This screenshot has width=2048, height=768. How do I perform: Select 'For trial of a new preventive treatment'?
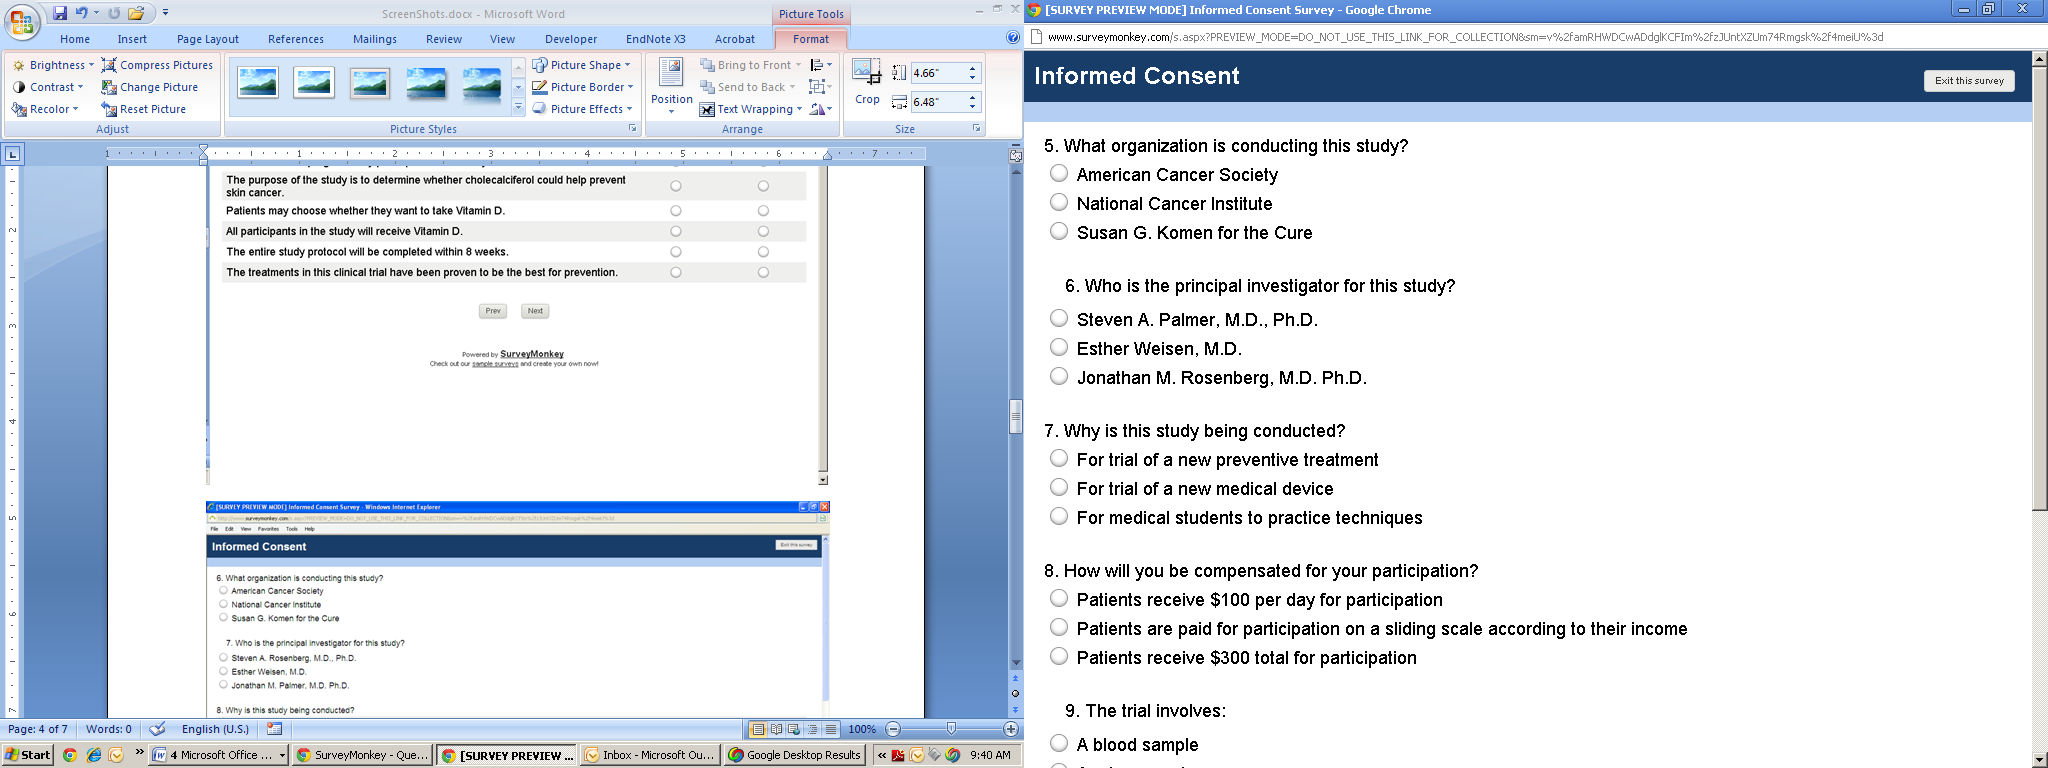point(1059,458)
